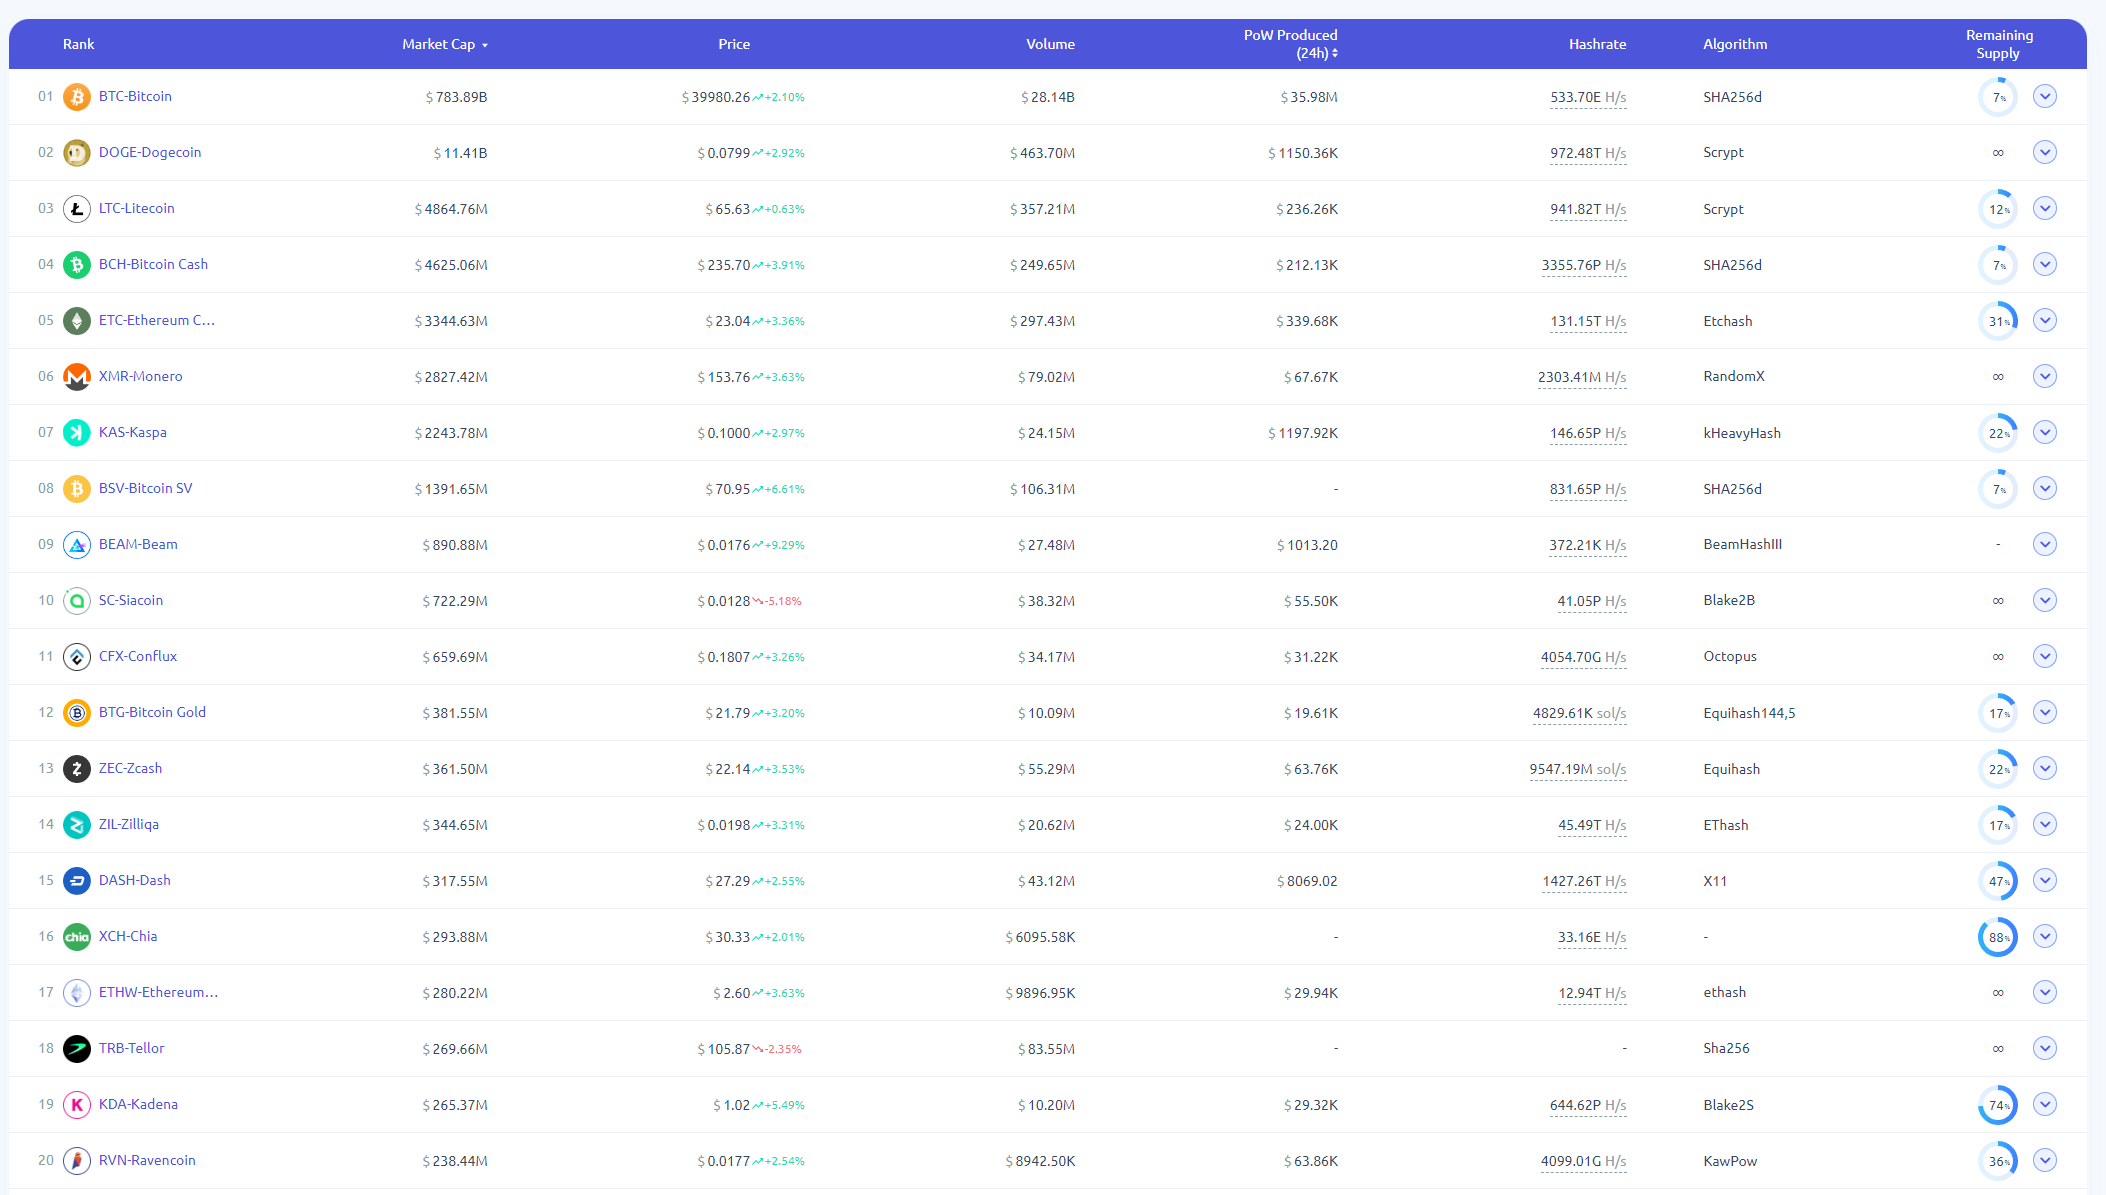Expand the ZEC-Zcash row details
This screenshot has height=1195, width=2106.
(2045, 769)
